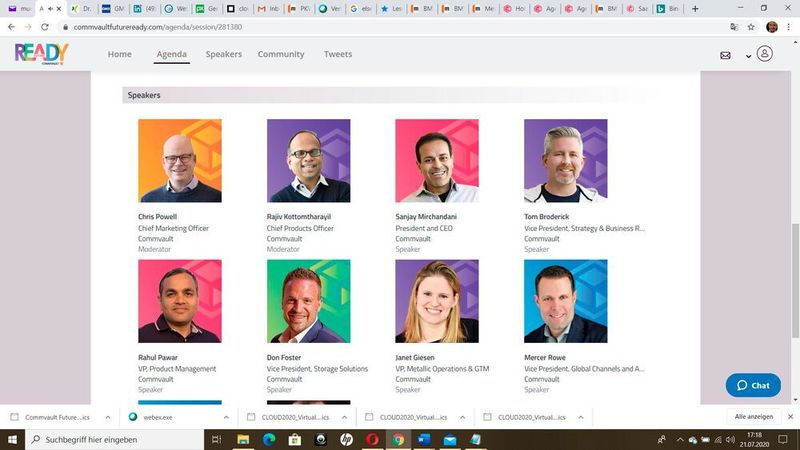
Task: Expand options for Commvault Future...ics download
Action: coord(108,417)
